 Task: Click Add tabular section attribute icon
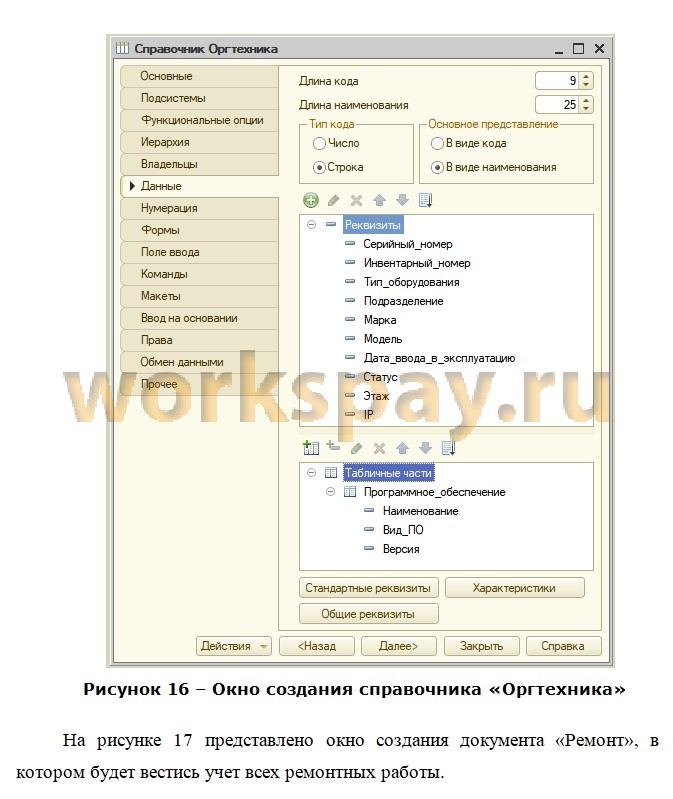333,448
